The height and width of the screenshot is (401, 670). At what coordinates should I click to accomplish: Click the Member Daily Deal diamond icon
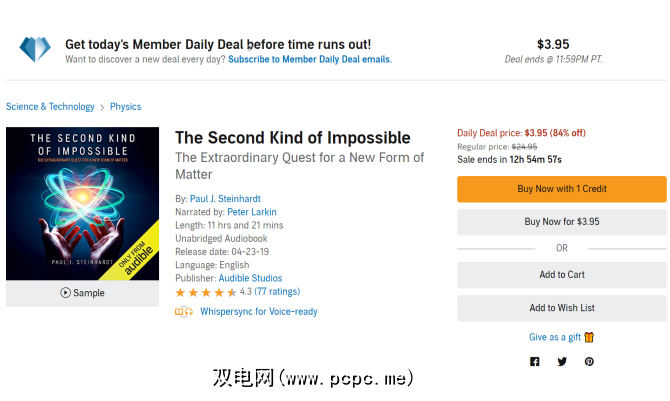click(x=35, y=48)
